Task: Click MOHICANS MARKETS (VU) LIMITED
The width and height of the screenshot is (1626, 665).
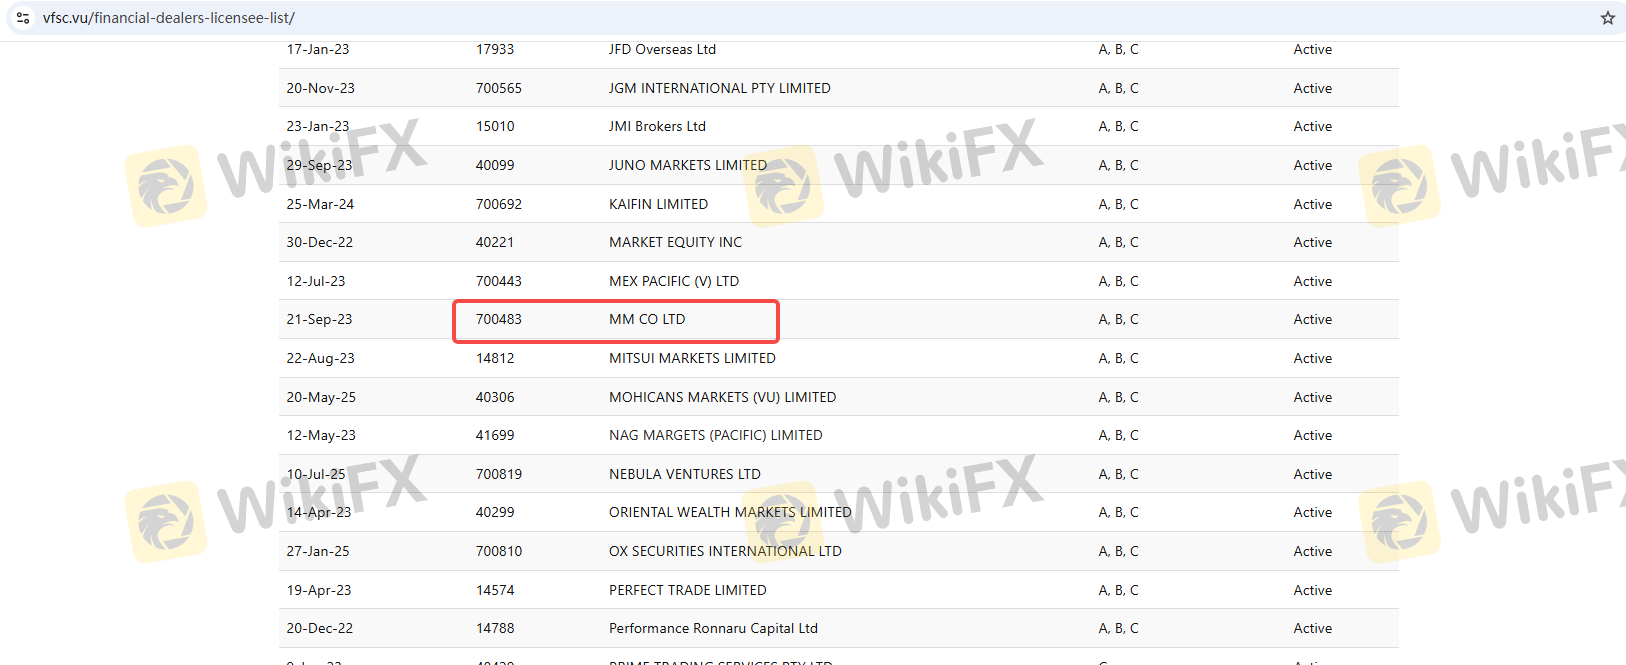Action: [x=722, y=398]
